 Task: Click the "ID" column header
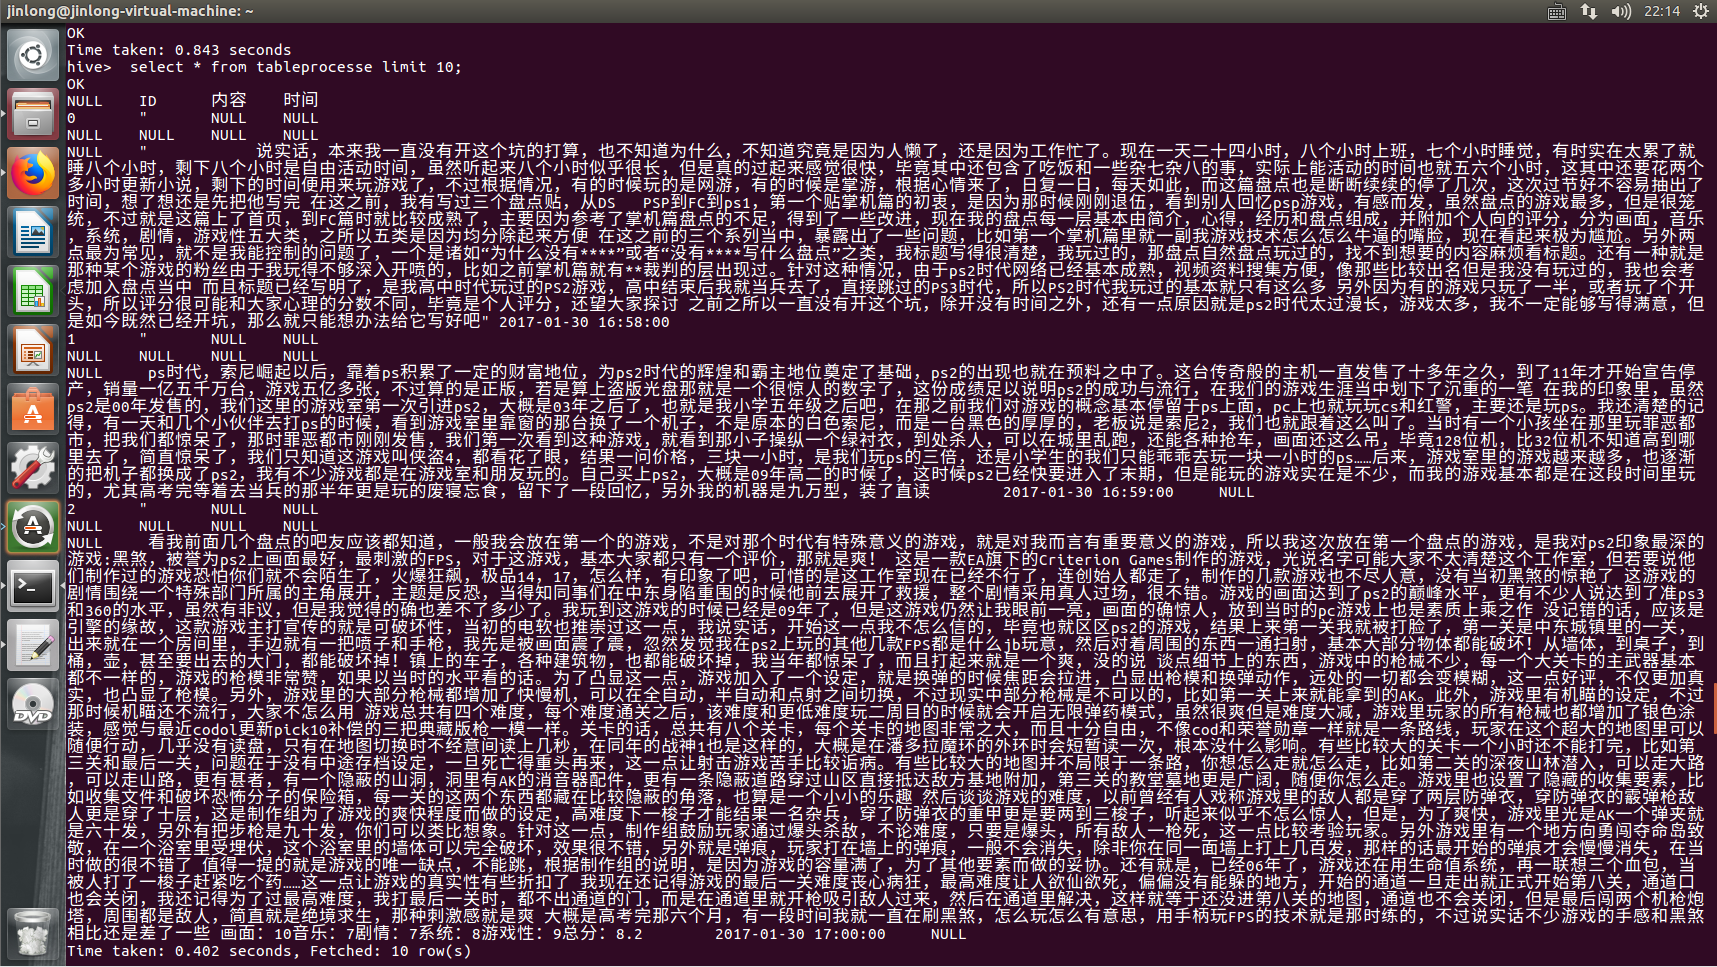tap(148, 101)
